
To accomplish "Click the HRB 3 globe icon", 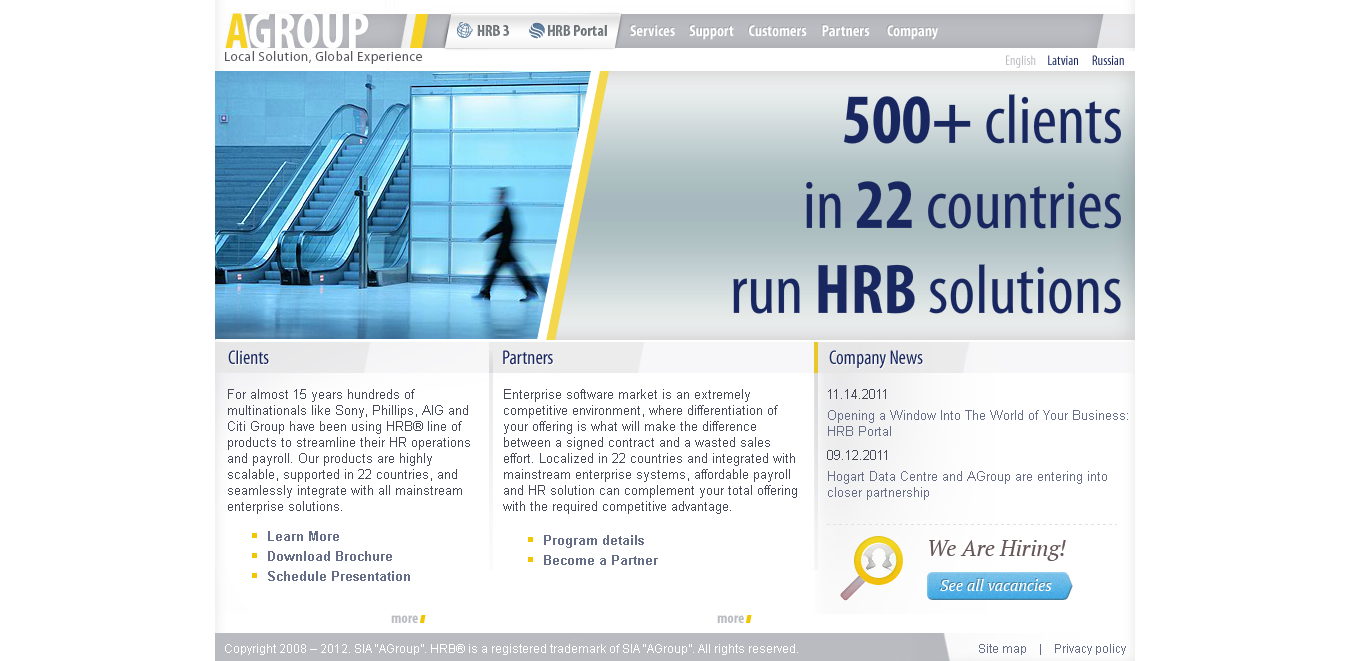I will point(465,31).
